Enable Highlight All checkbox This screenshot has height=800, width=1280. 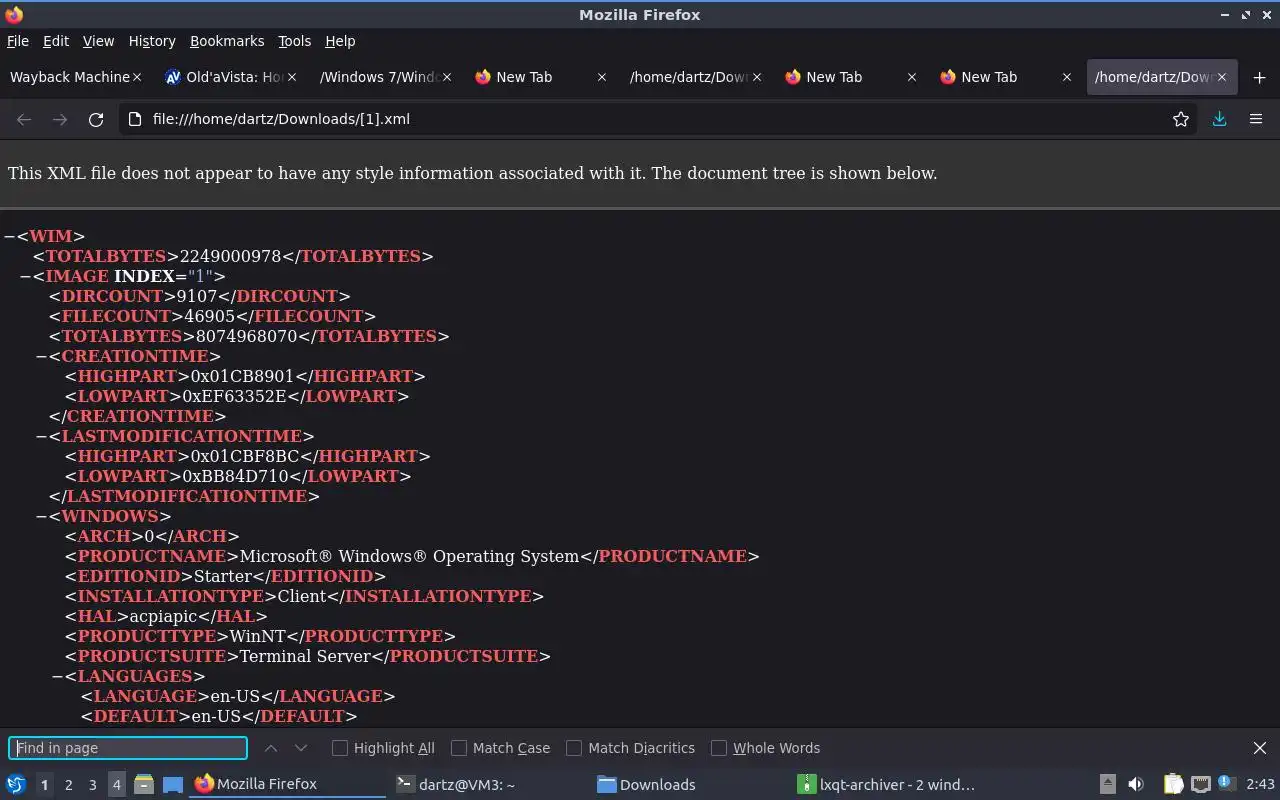click(x=340, y=748)
